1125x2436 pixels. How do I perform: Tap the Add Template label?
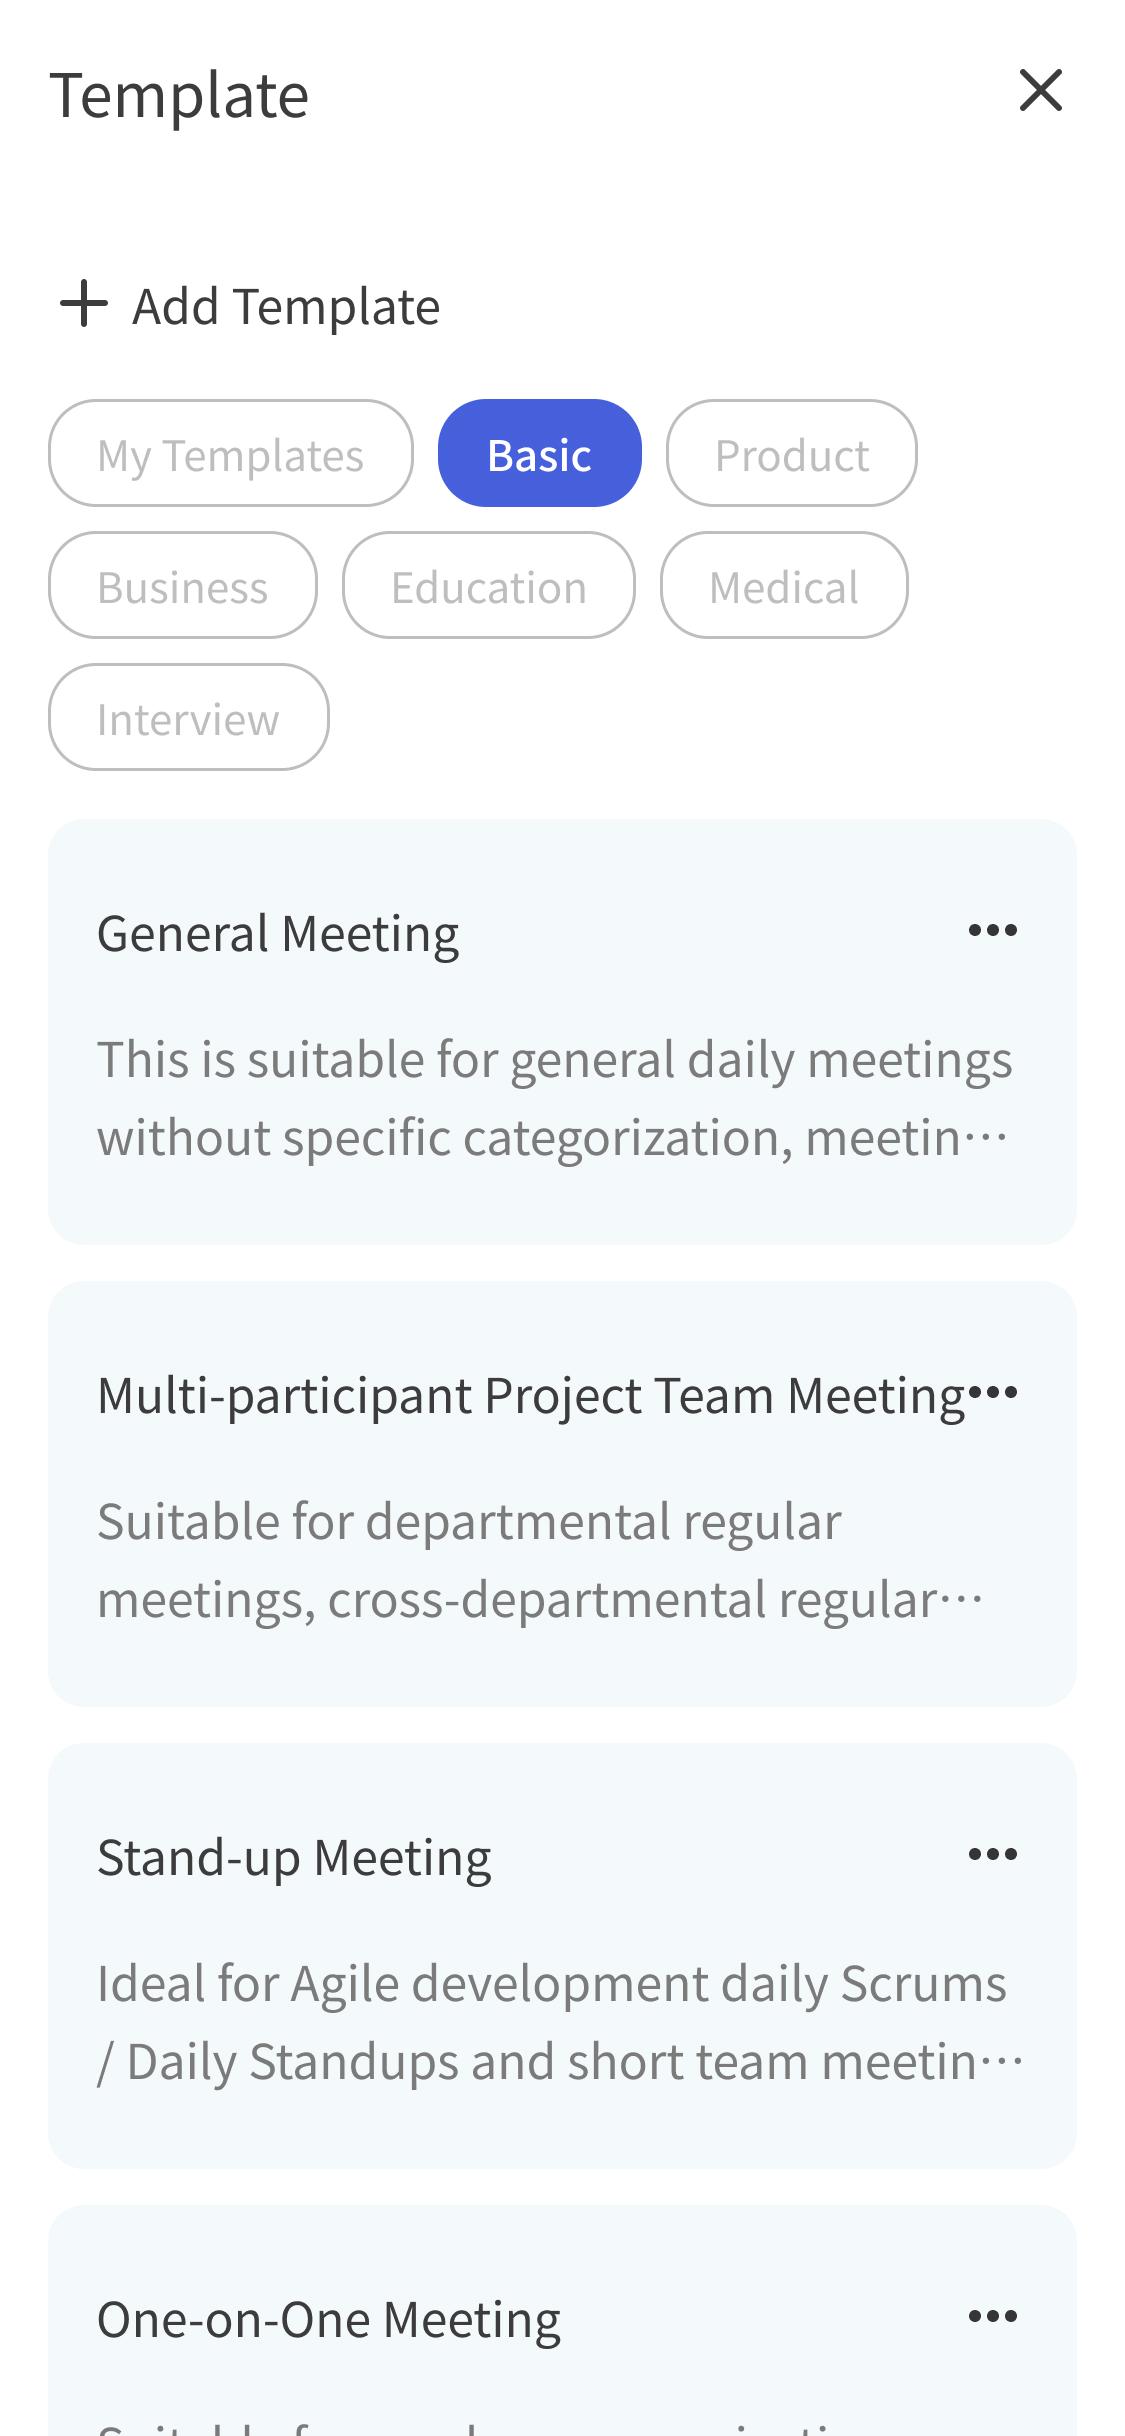(286, 306)
